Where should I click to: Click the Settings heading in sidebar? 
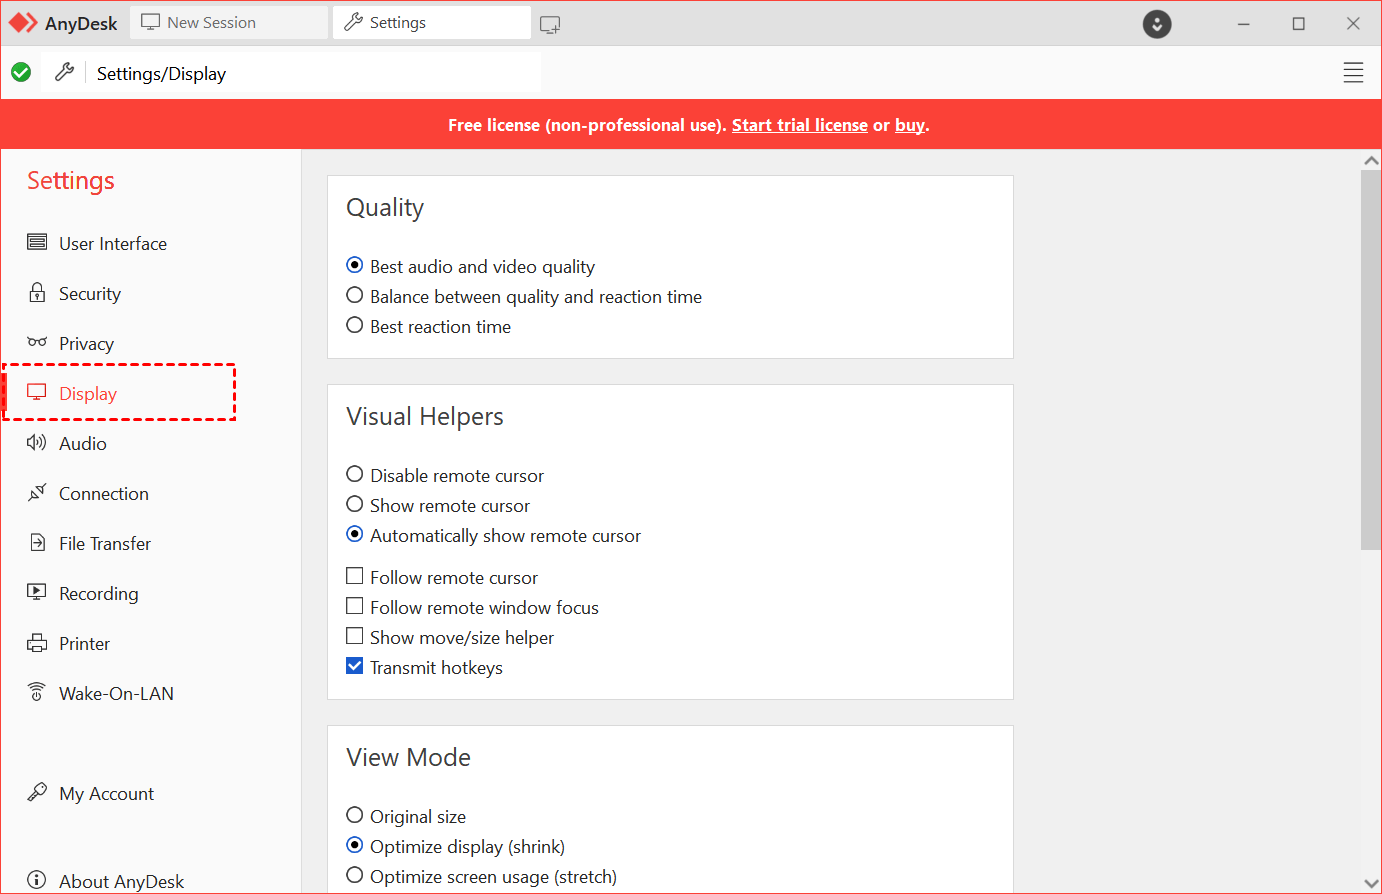(71, 180)
